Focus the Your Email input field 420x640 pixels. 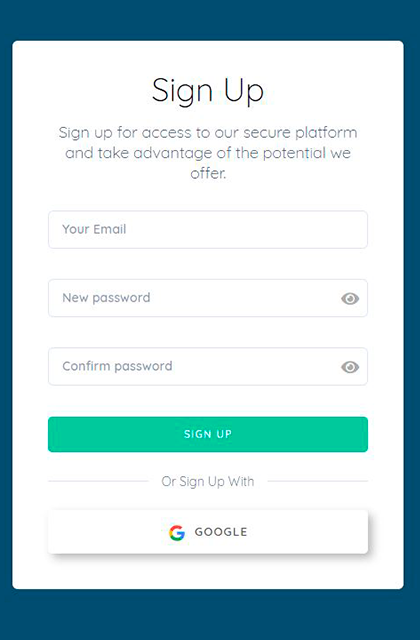click(208, 229)
